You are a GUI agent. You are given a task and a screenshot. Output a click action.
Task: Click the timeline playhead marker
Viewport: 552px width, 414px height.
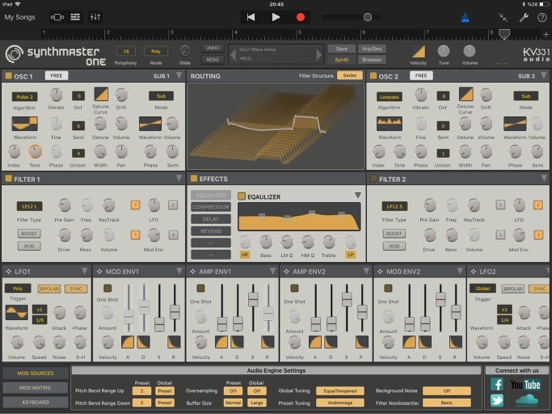[x=504, y=34]
